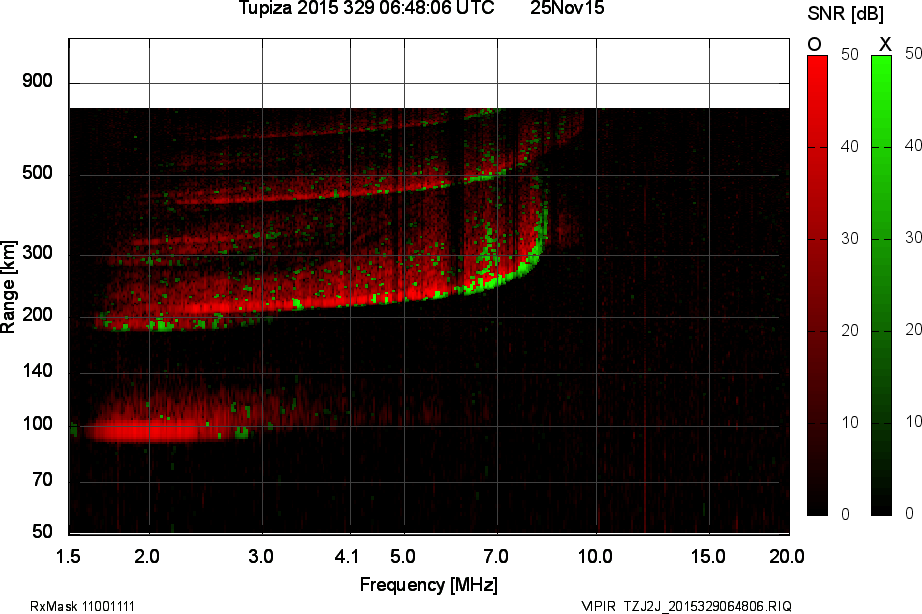Click the '500' range tick label
The image size is (922, 614).
[x=37, y=173]
